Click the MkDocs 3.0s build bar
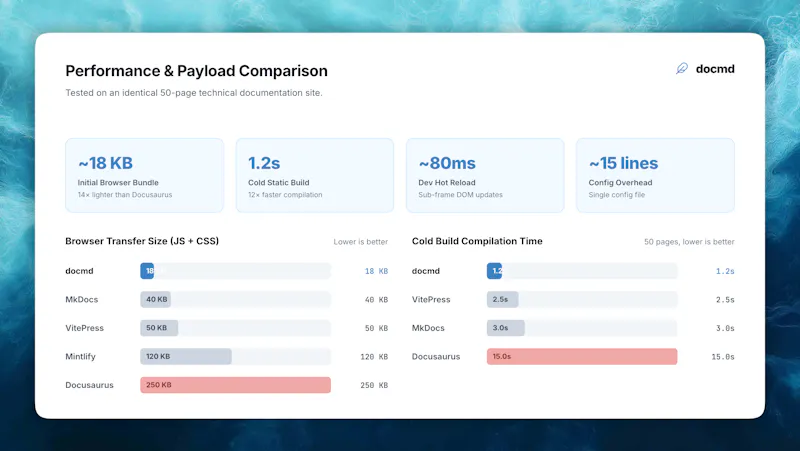The width and height of the screenshot is (800, 451). tap(506, 328)
